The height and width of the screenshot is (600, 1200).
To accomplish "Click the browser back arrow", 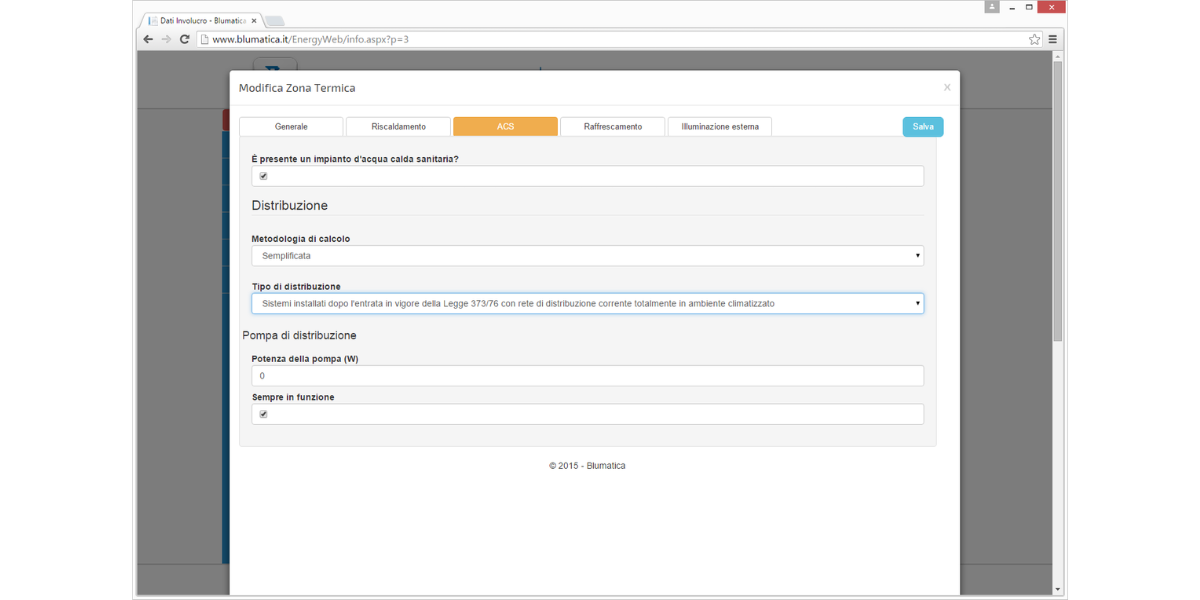I will click(x=148, y=39).
